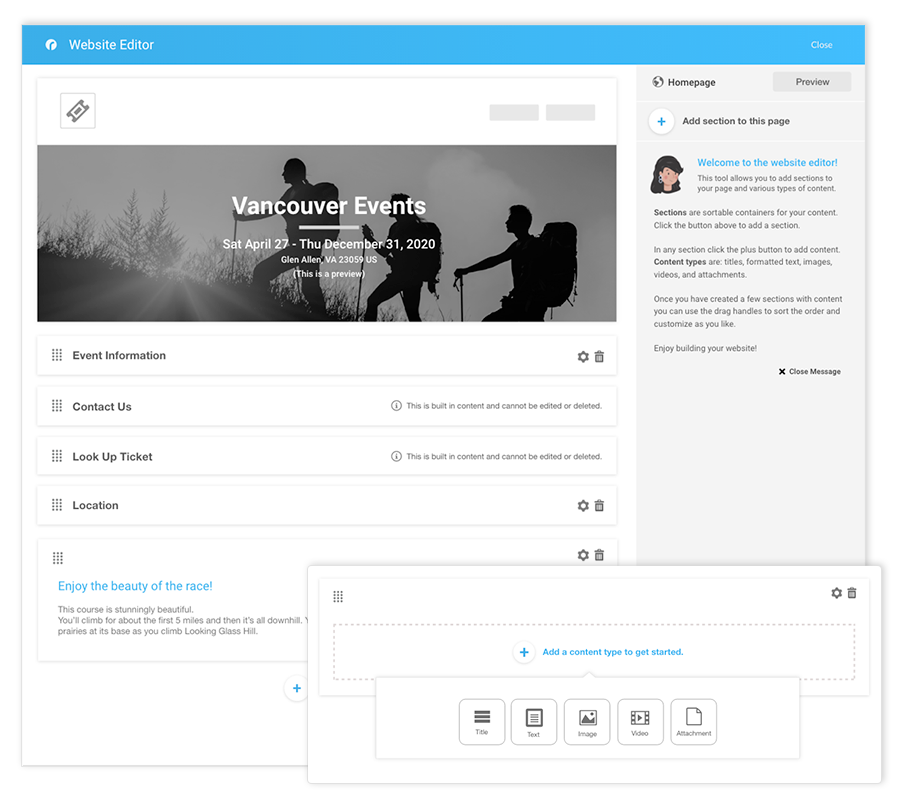Open settings gear for Event Information section
900x806 pixels.
(x=583, y=356)
